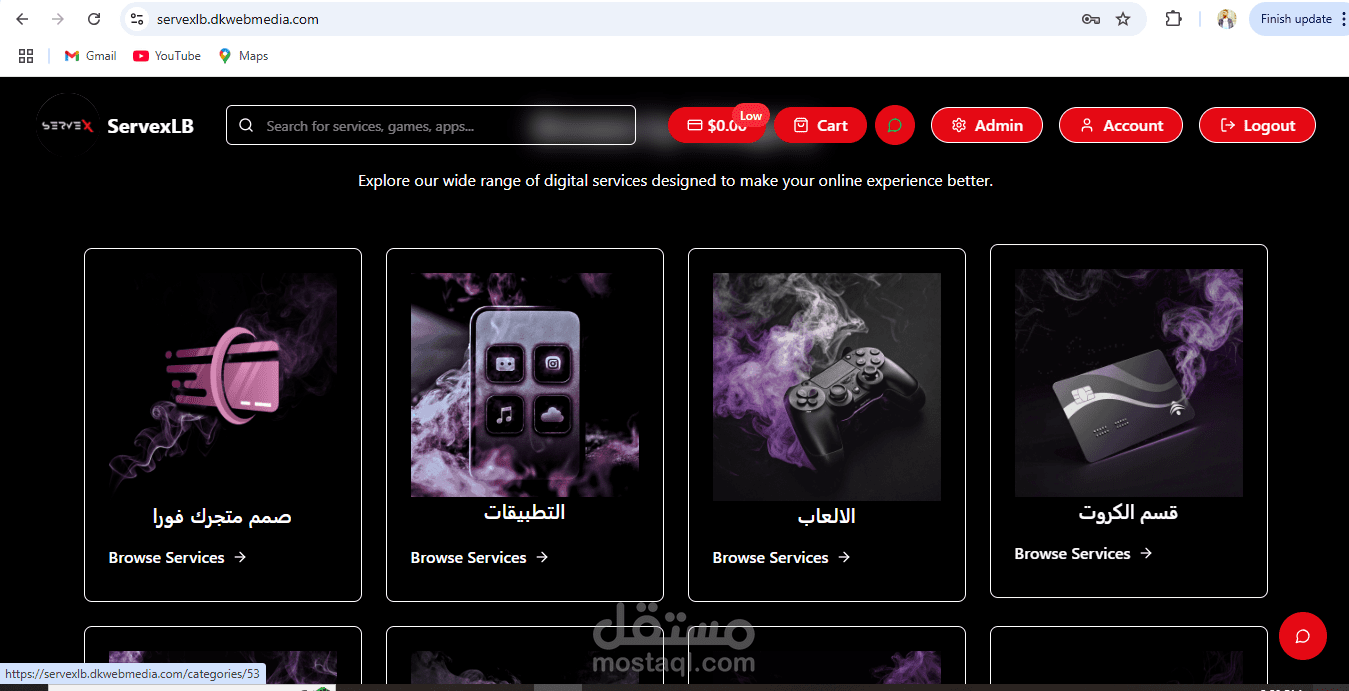1349x691 pixels.
Task: Open the Chrome profile avatar
Action: pyautogui.click(x=1226, y=19)
